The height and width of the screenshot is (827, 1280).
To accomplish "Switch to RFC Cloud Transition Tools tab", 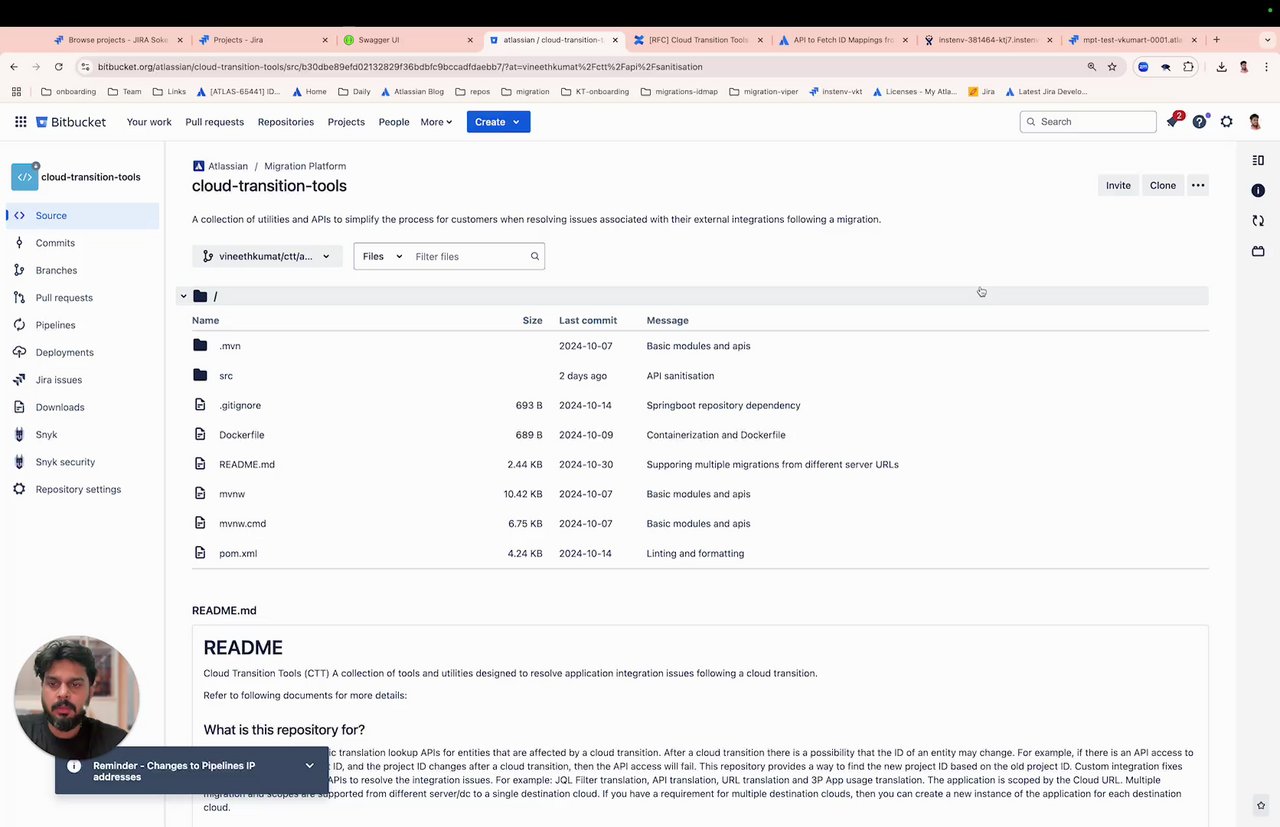I will [698, 40].
